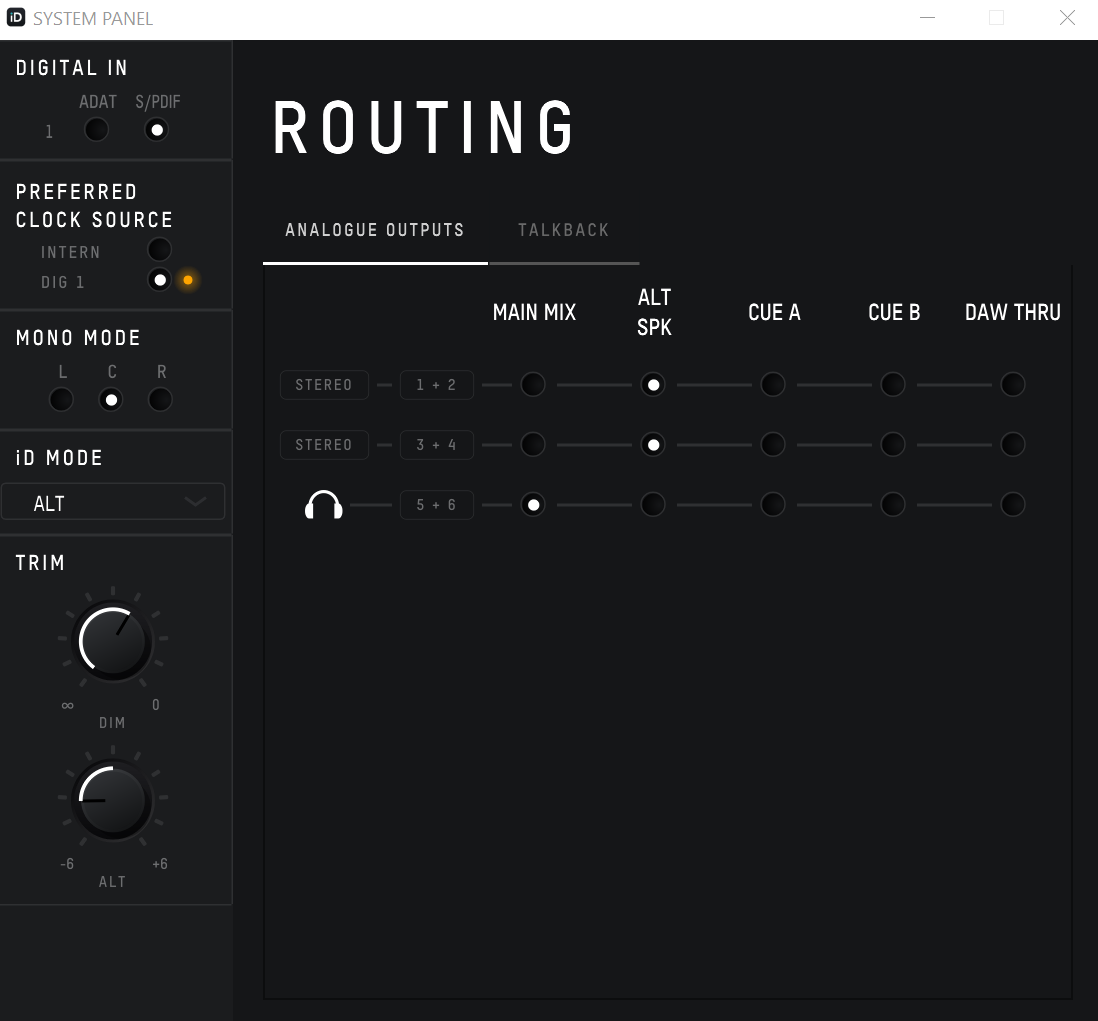Route outputs 1 + 2 to CUE B
Viewport: 1098px width, 1021px height.
point(893,384)
